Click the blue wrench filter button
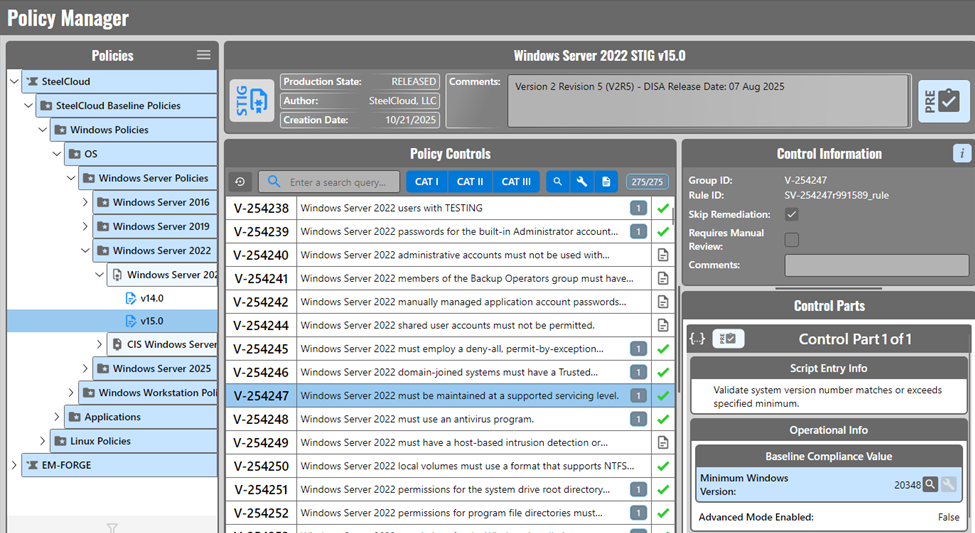The height and width of the screenshot is (533, 975). tap(582, 182)
